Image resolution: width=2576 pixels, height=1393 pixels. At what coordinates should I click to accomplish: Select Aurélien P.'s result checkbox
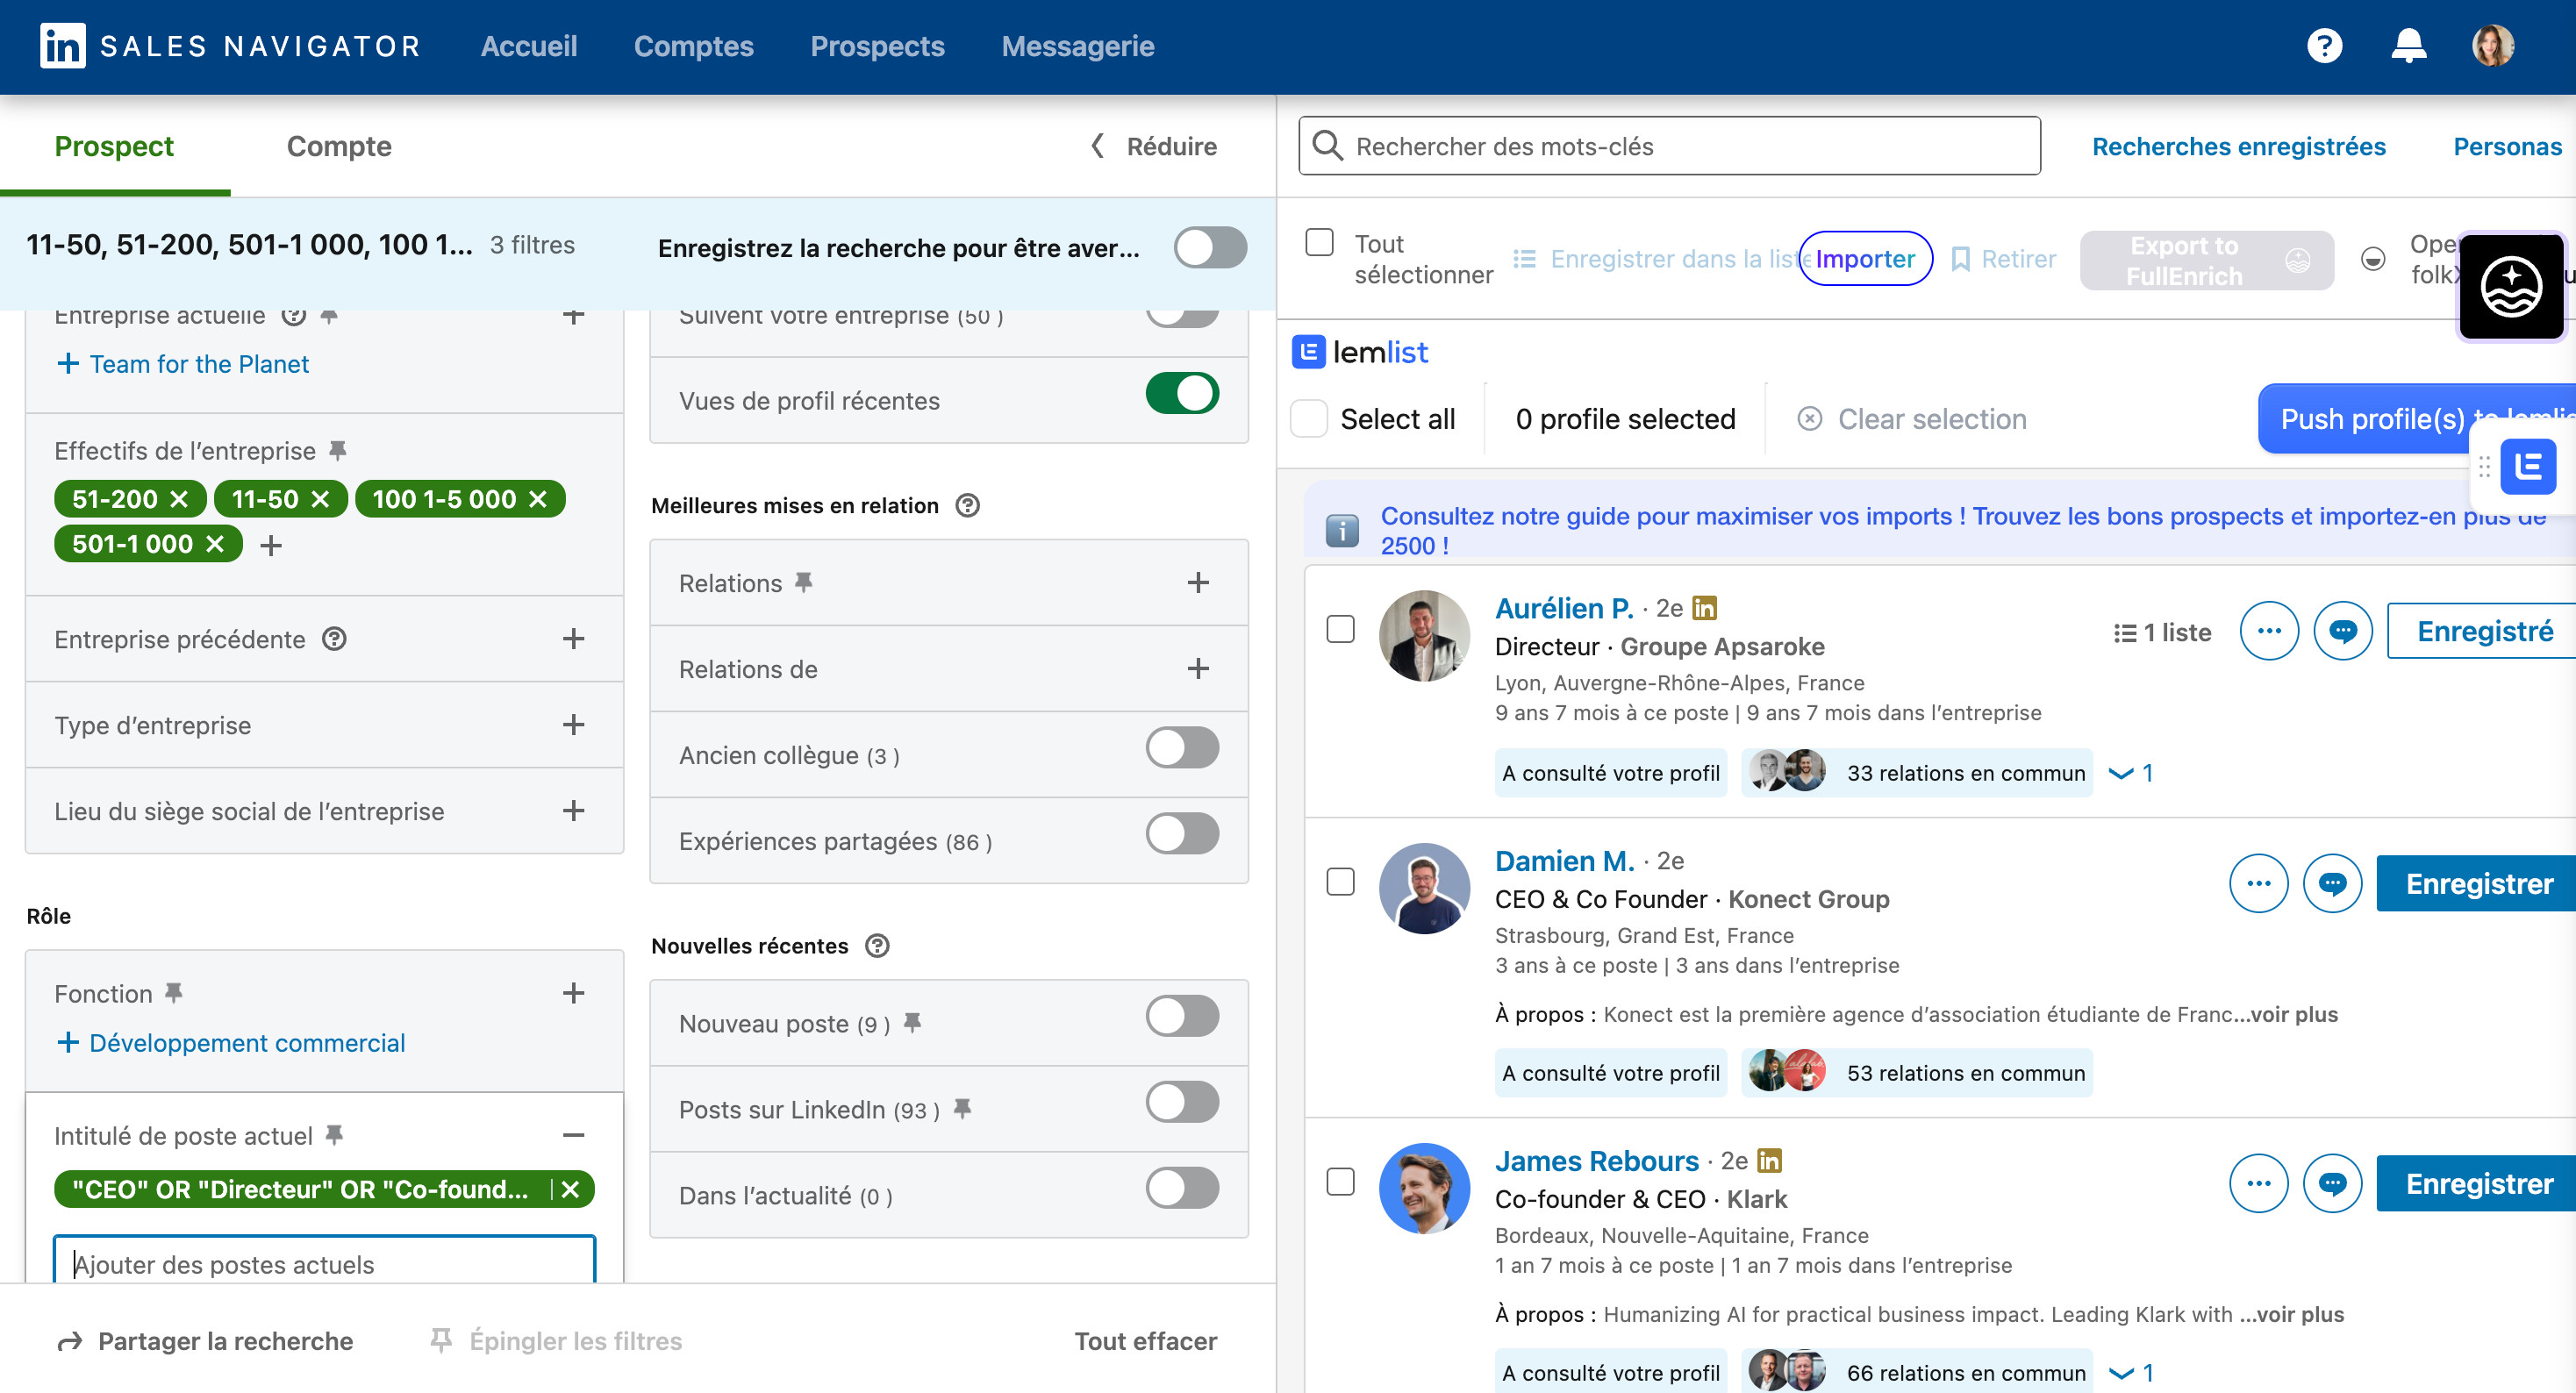(1340, 629)
